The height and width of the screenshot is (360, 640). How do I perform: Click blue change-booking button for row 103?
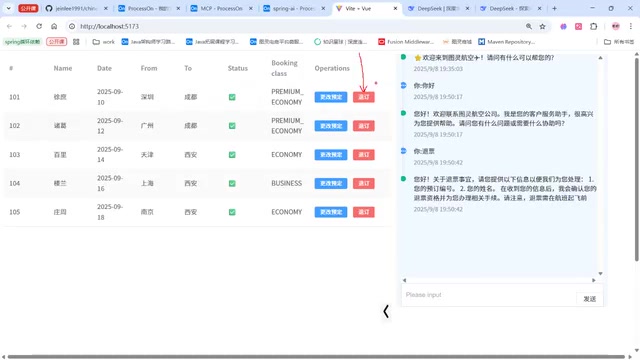[x=331, y=155]
